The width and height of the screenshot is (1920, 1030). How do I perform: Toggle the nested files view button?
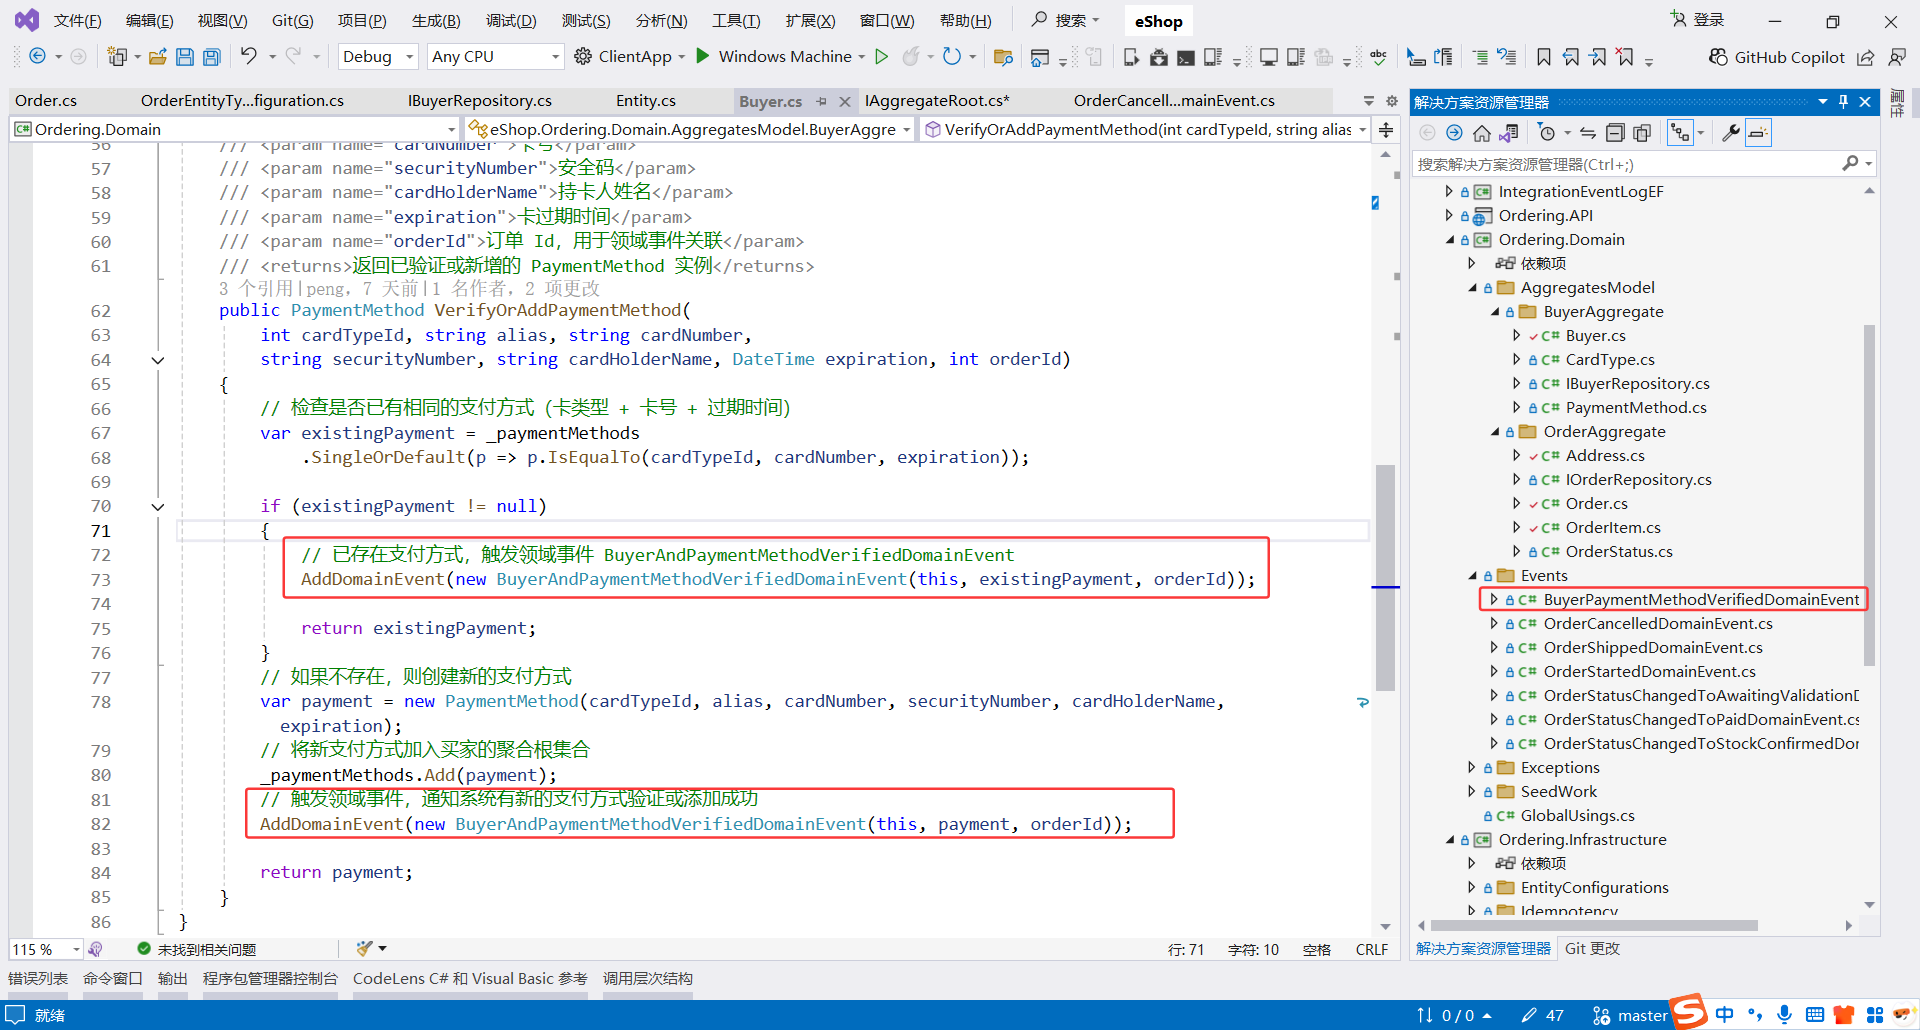pyautogui.click(x=1680, y=133)
